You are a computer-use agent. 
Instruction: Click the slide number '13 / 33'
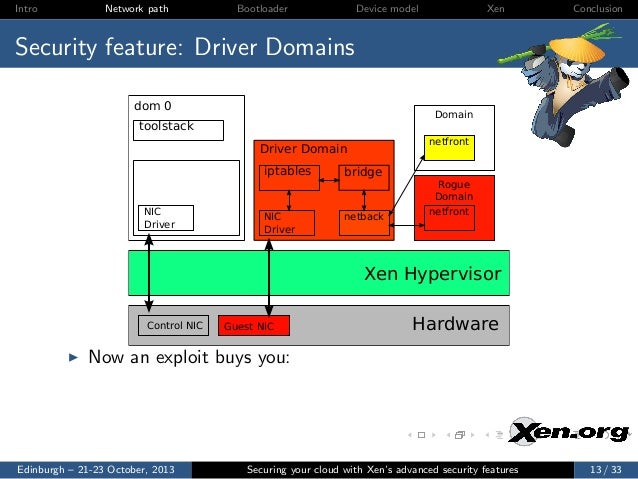pos(606,470)
